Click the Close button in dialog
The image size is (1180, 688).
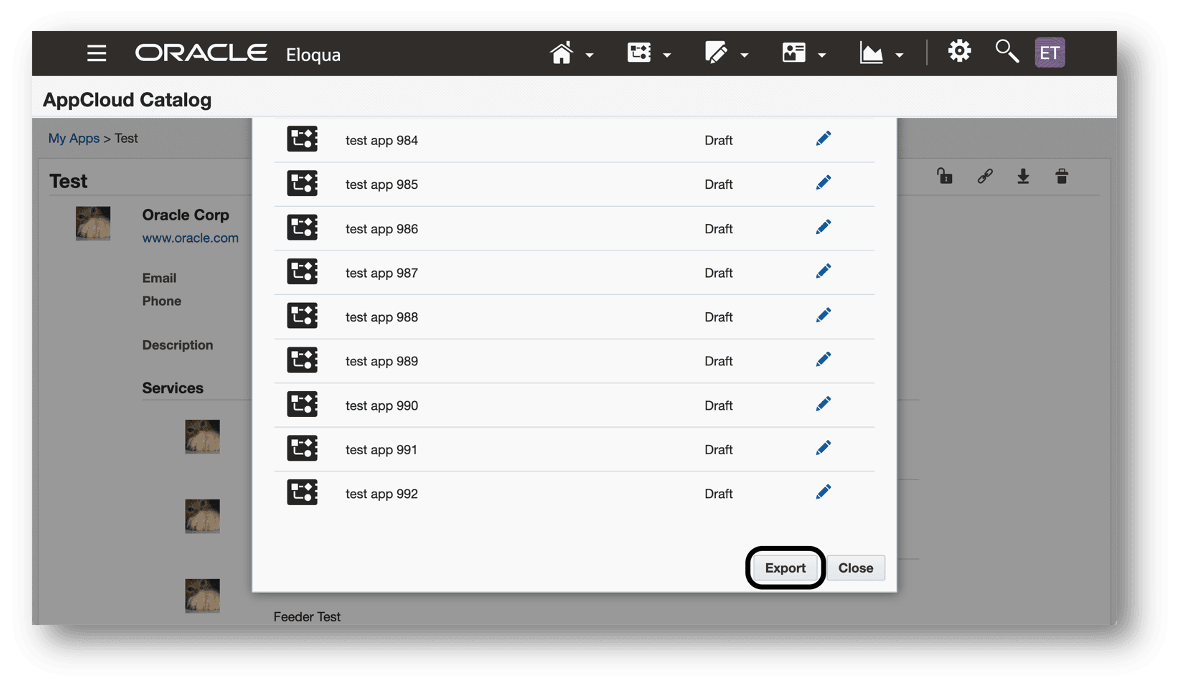tap(856, 568)
